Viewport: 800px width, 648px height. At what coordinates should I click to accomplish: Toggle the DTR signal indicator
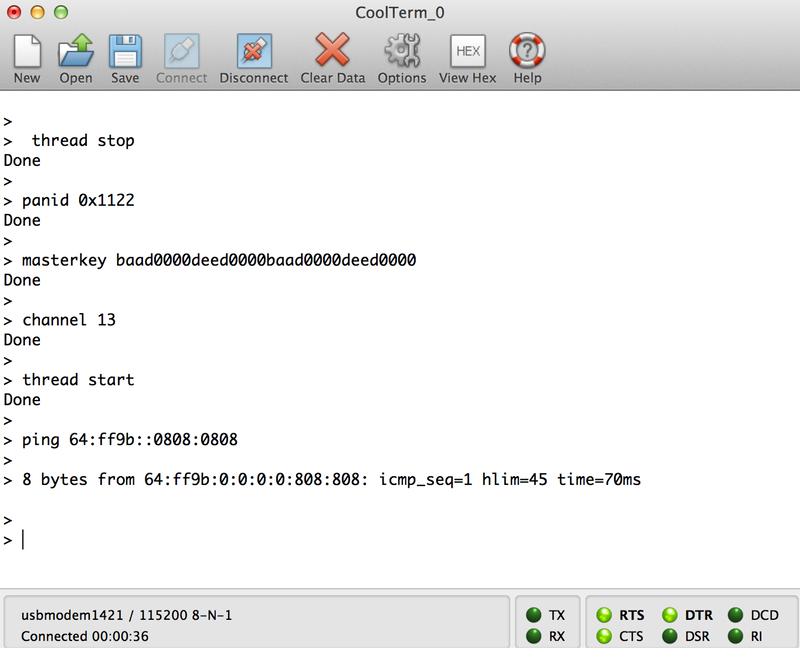click(x=670, y=615)
